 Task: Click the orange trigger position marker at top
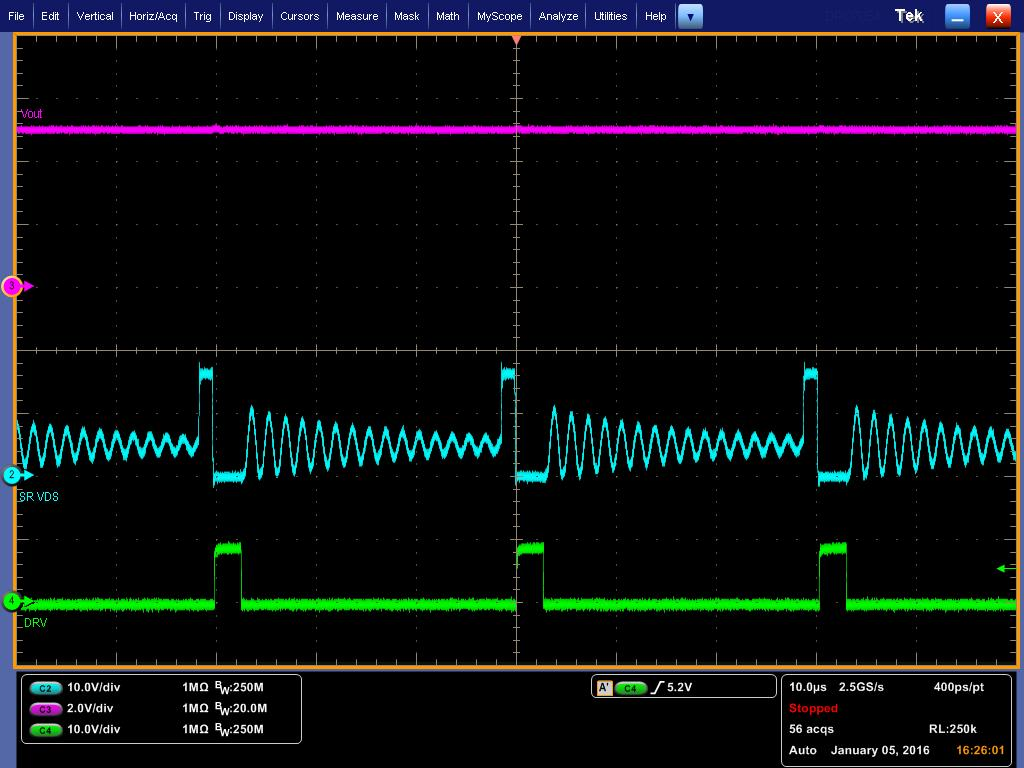pyautogui.click(x=516, y=40)
